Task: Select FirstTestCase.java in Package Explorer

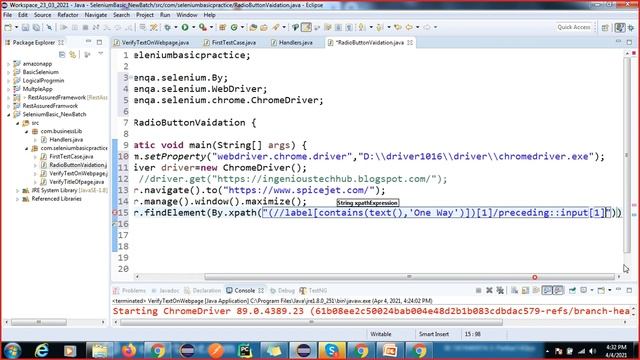Action: (x=71, y=157)
